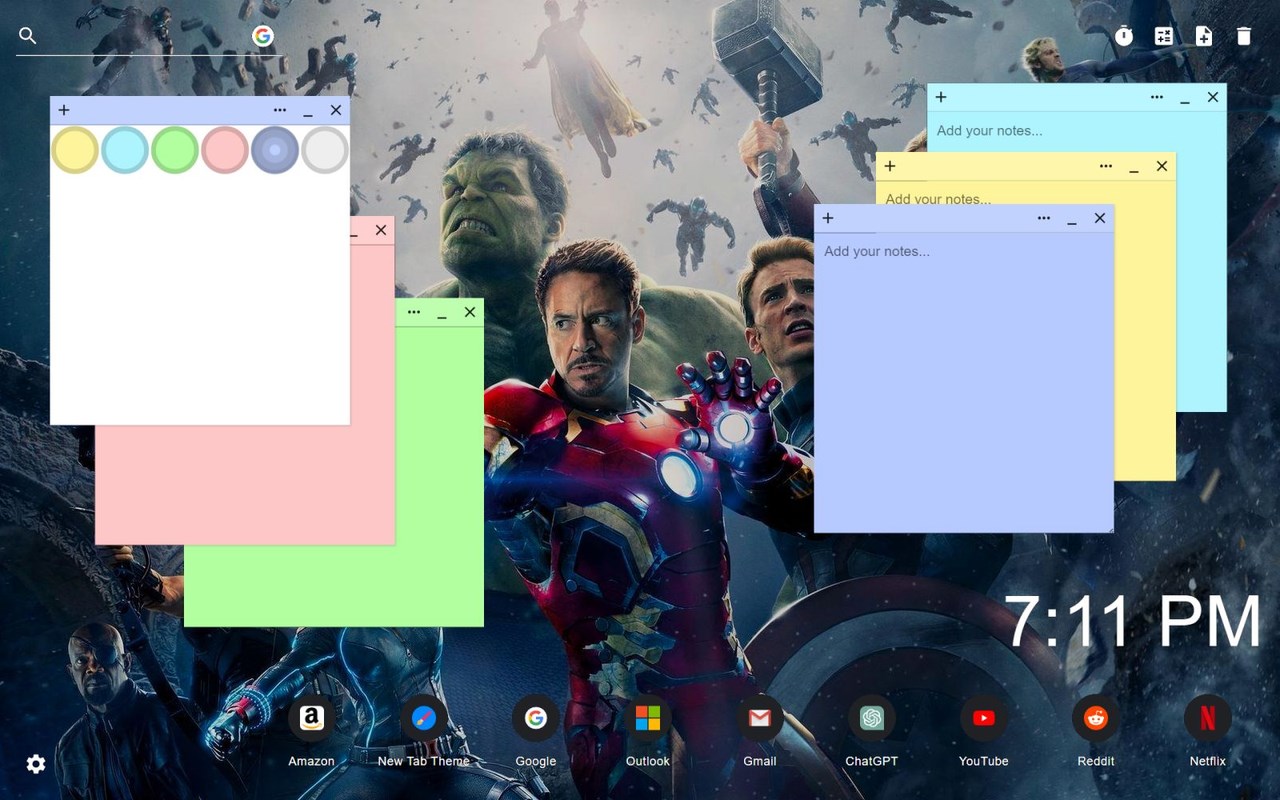Open the Google shortcut in the dock

536,718
